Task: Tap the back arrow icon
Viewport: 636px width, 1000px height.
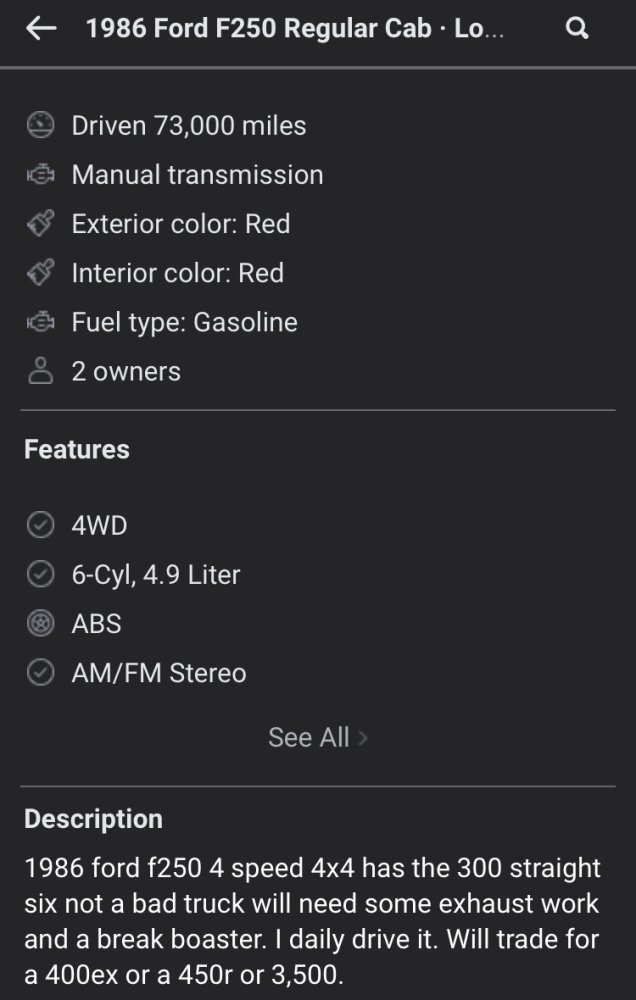Action: [x=41, y=29]
